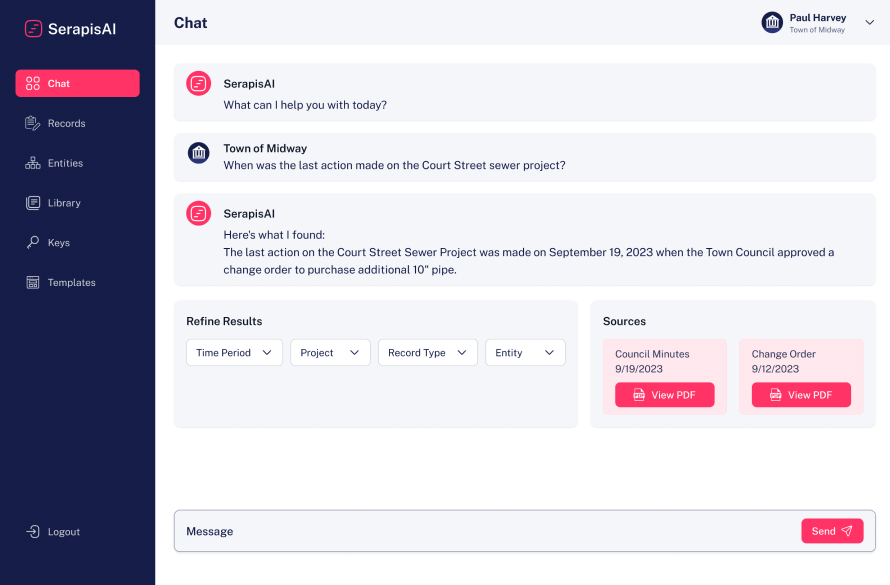Open the Project filter dropdown
Screen dimensions: 890x585
pos(330,353)
